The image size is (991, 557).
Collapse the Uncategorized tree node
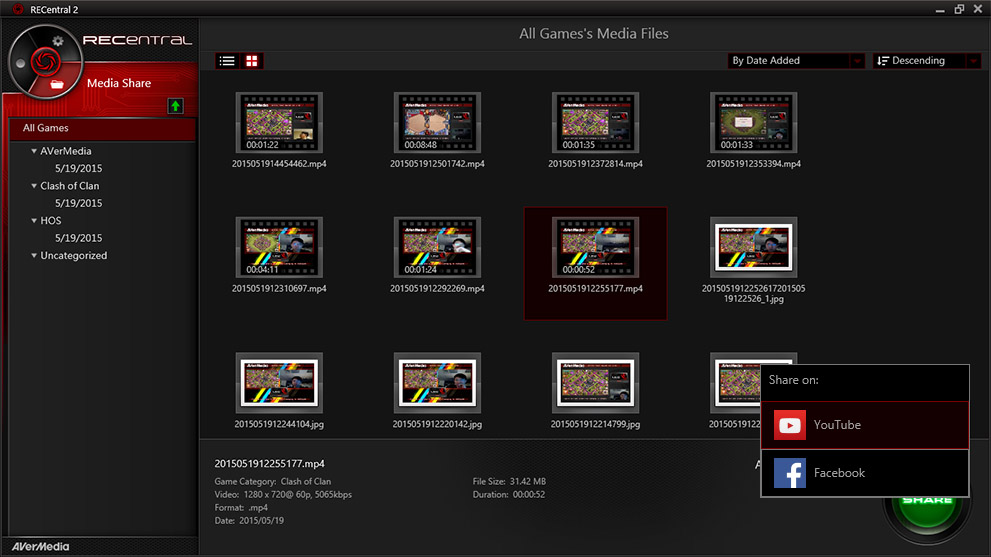point(34,255)
